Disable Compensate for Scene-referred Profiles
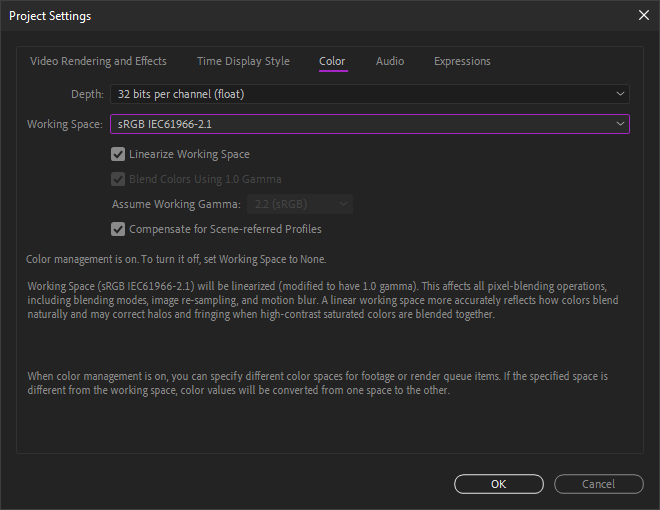The image size is (660, 510). (119, 229)
